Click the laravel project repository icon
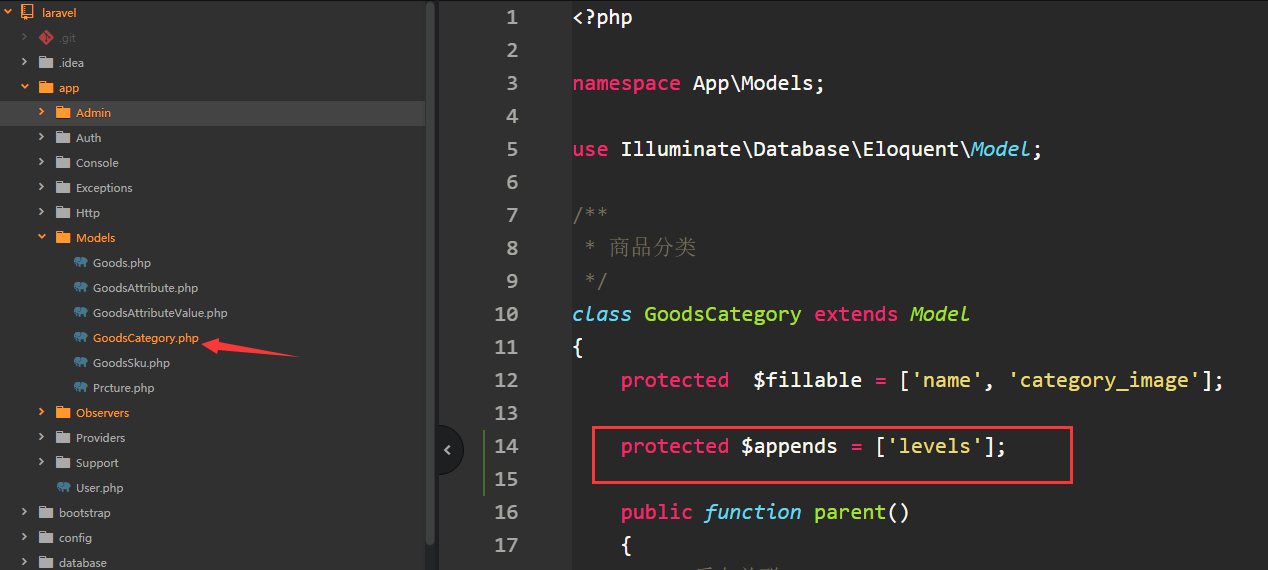 [28, 13]
